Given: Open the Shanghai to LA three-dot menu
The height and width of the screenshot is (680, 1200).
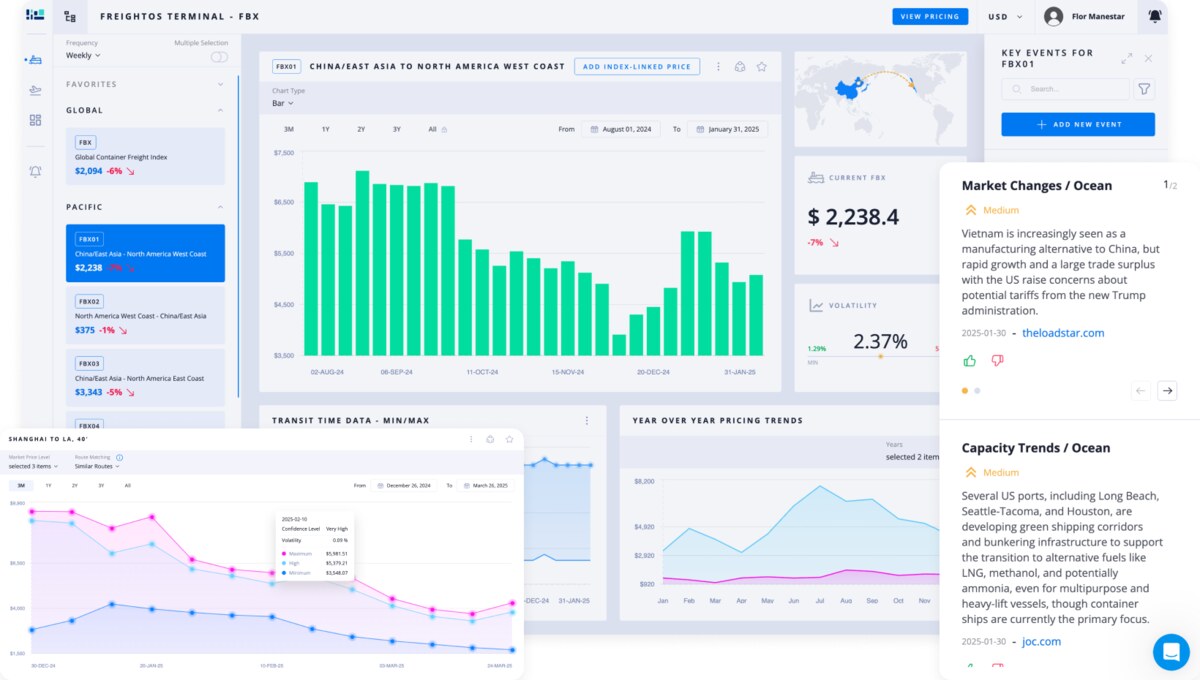Looking at the screenshot, I should coord(471,439).
